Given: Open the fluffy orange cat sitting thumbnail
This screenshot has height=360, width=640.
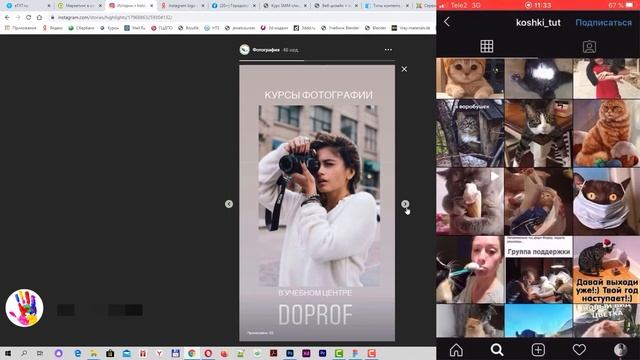Looking at the screenshot, I should 607,133.
